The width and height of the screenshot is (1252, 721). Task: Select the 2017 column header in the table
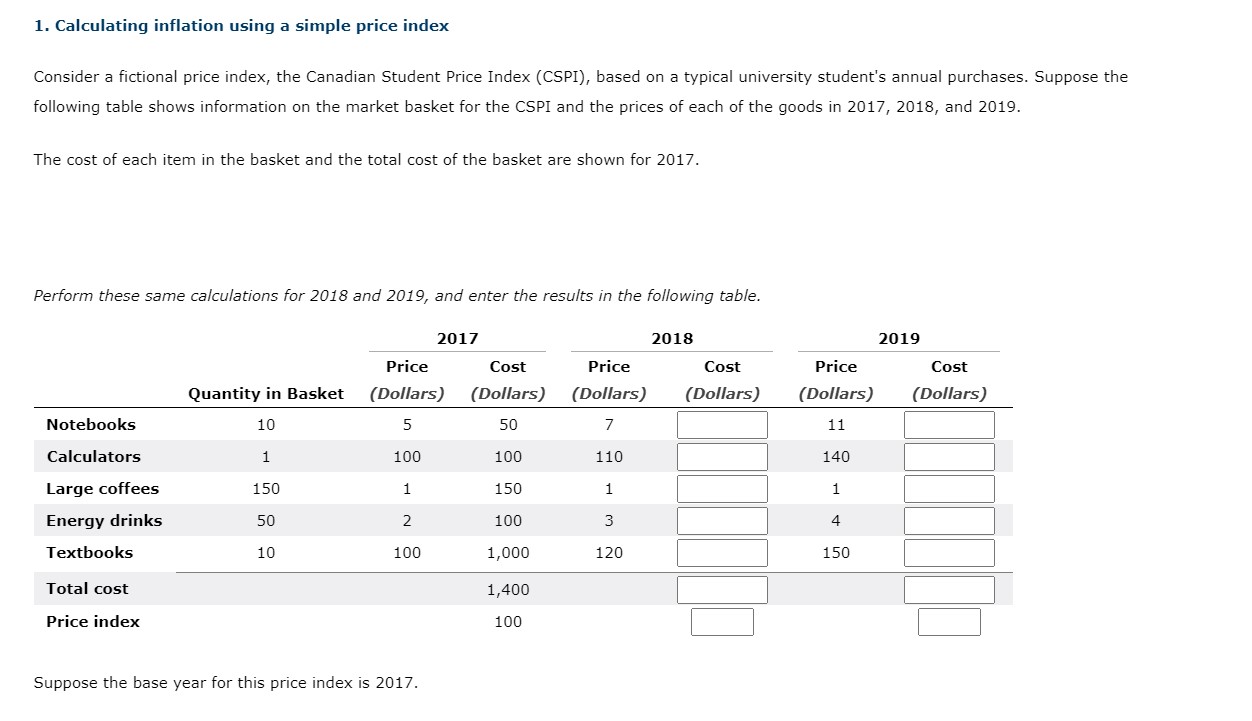coord(458,338)
